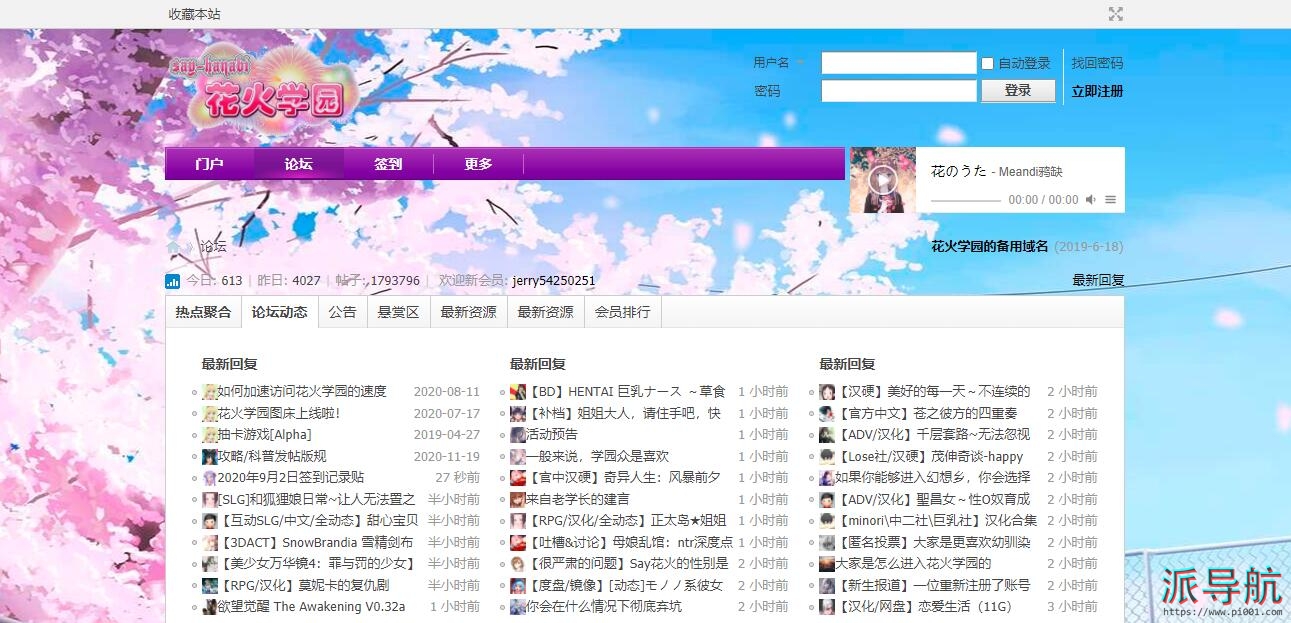Click the forum statistics bar-chart icon

tap(173, 281)
